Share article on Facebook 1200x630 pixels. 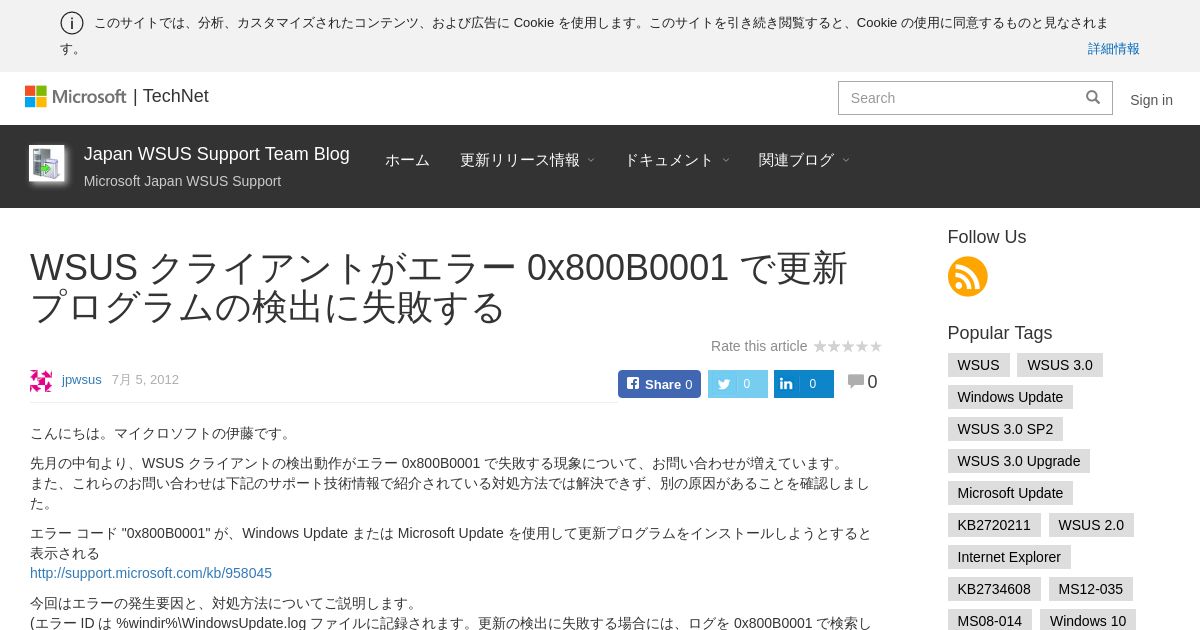point(659,384)
